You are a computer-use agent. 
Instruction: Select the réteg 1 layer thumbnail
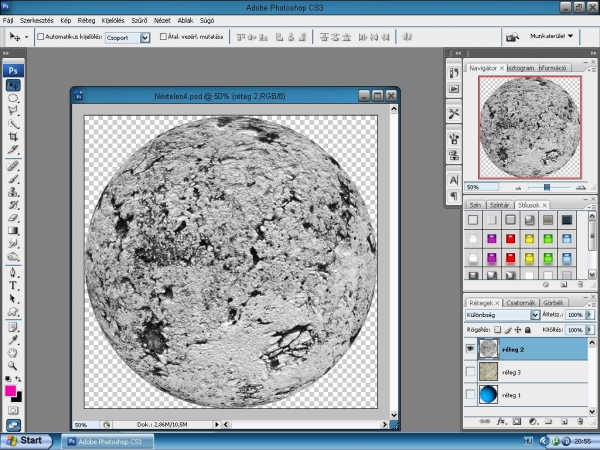pyautogui.click(x=488, y=395)
